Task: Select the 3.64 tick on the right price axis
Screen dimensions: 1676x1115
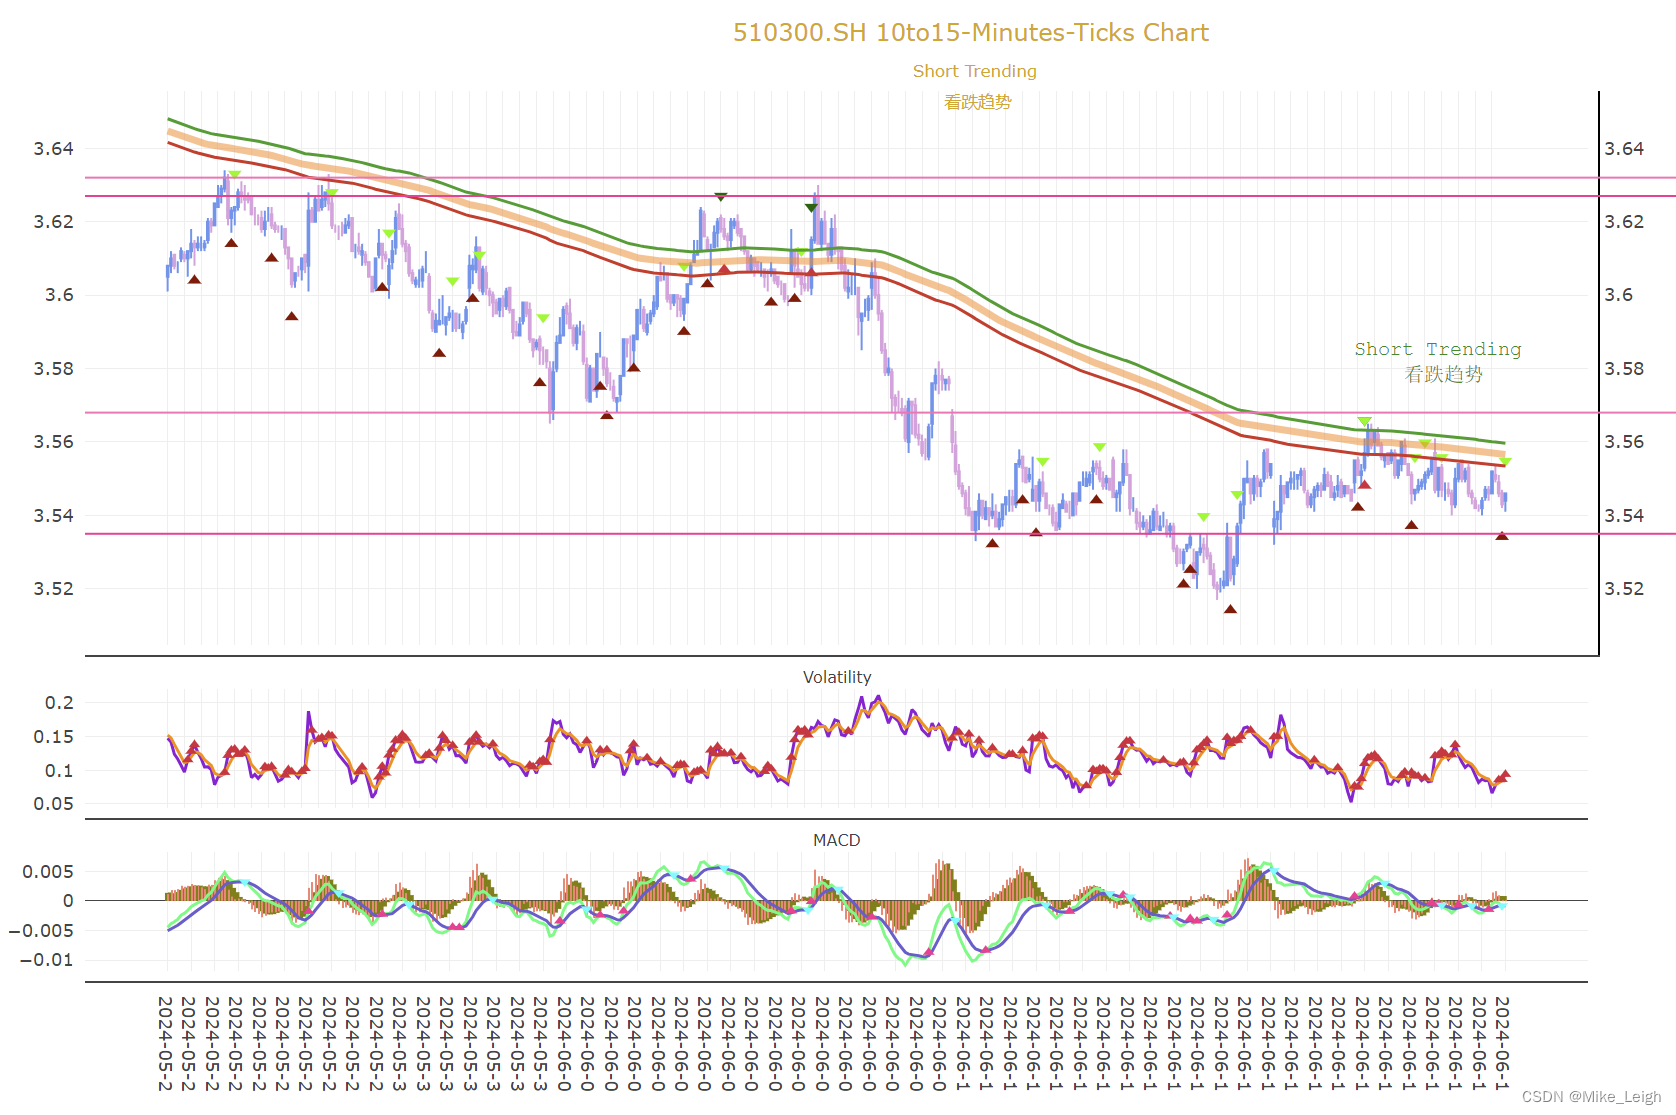Action: (x=1624, y=149)
